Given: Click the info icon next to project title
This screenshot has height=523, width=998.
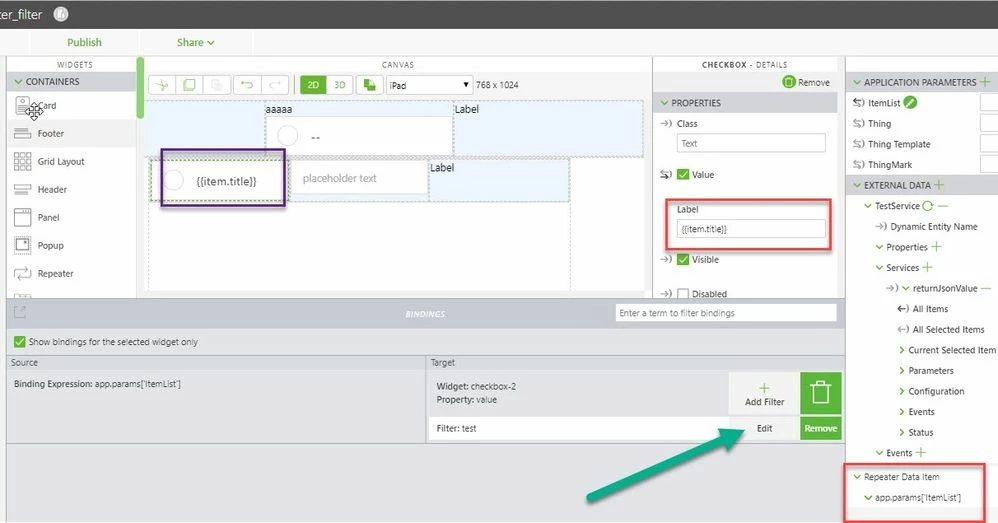Looking at the screenshot, I should (x=60, y=14).
